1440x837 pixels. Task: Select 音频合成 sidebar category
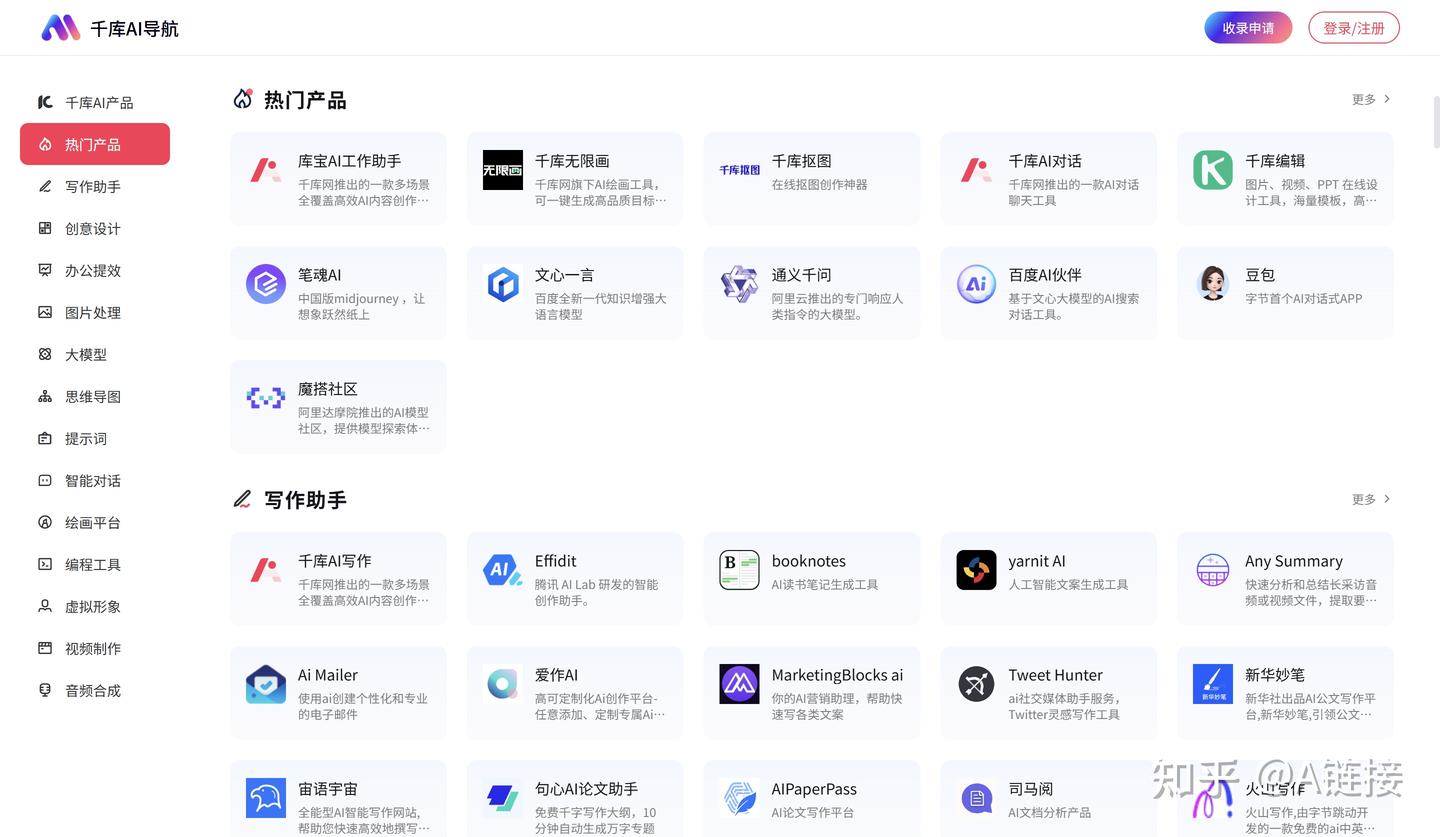tap(95, 690)
